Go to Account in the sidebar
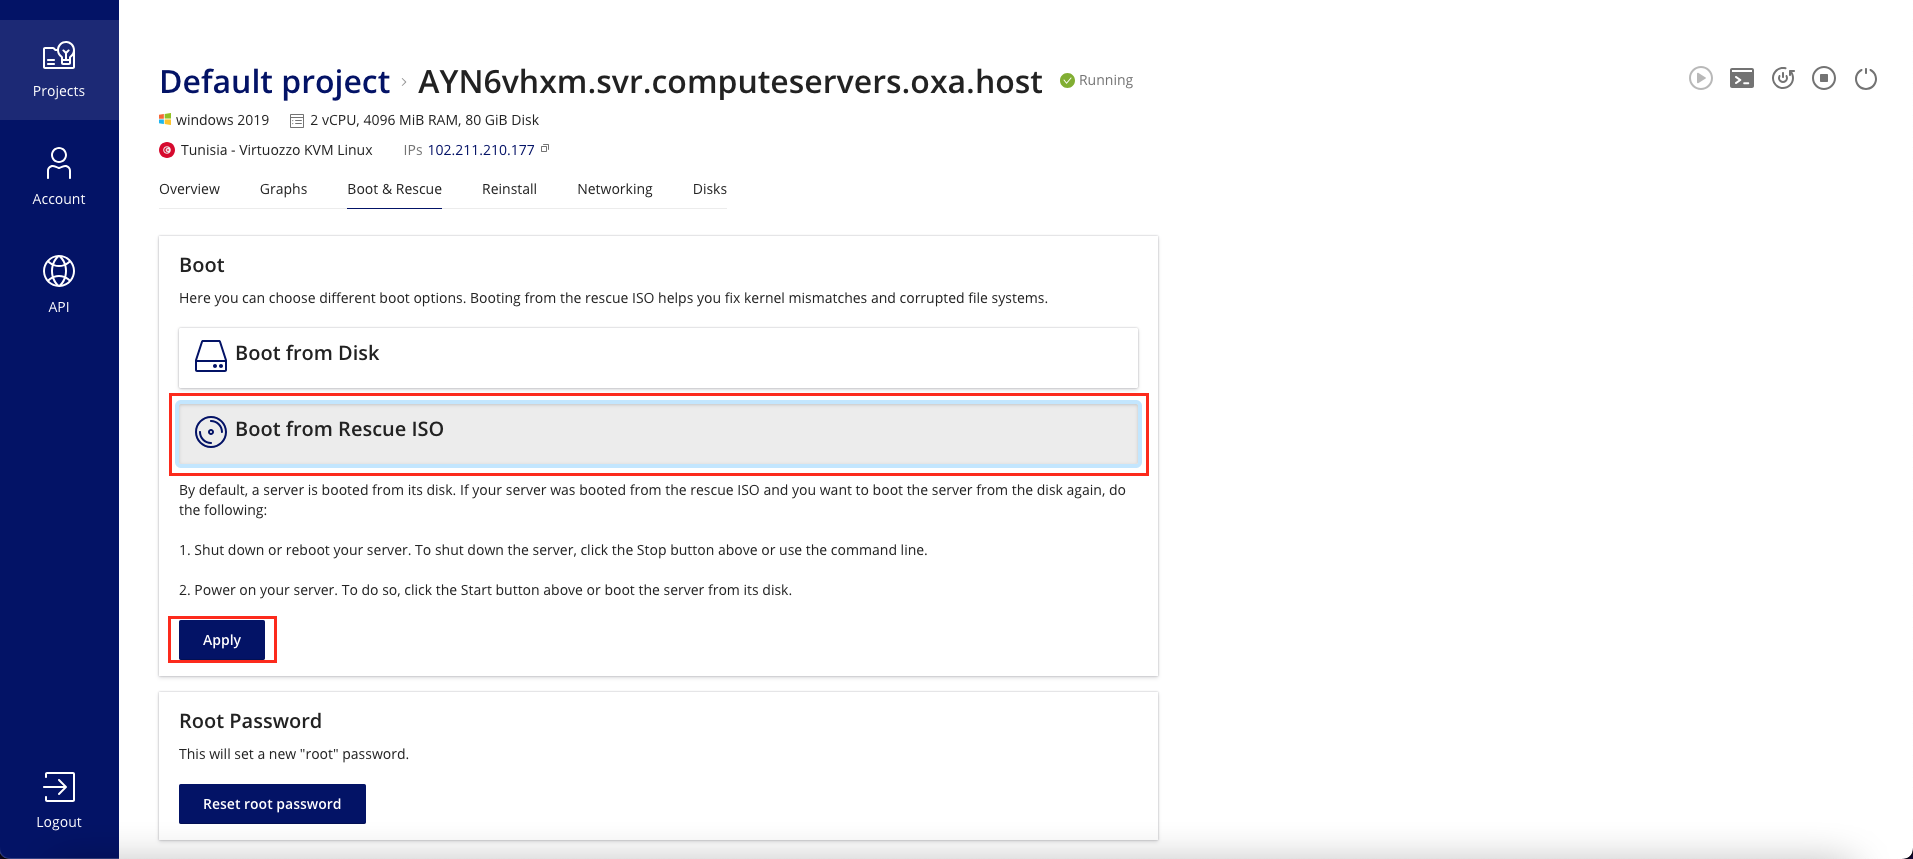Image resolution: width=1913 pixels, height=859 pixels. point(59,177)
